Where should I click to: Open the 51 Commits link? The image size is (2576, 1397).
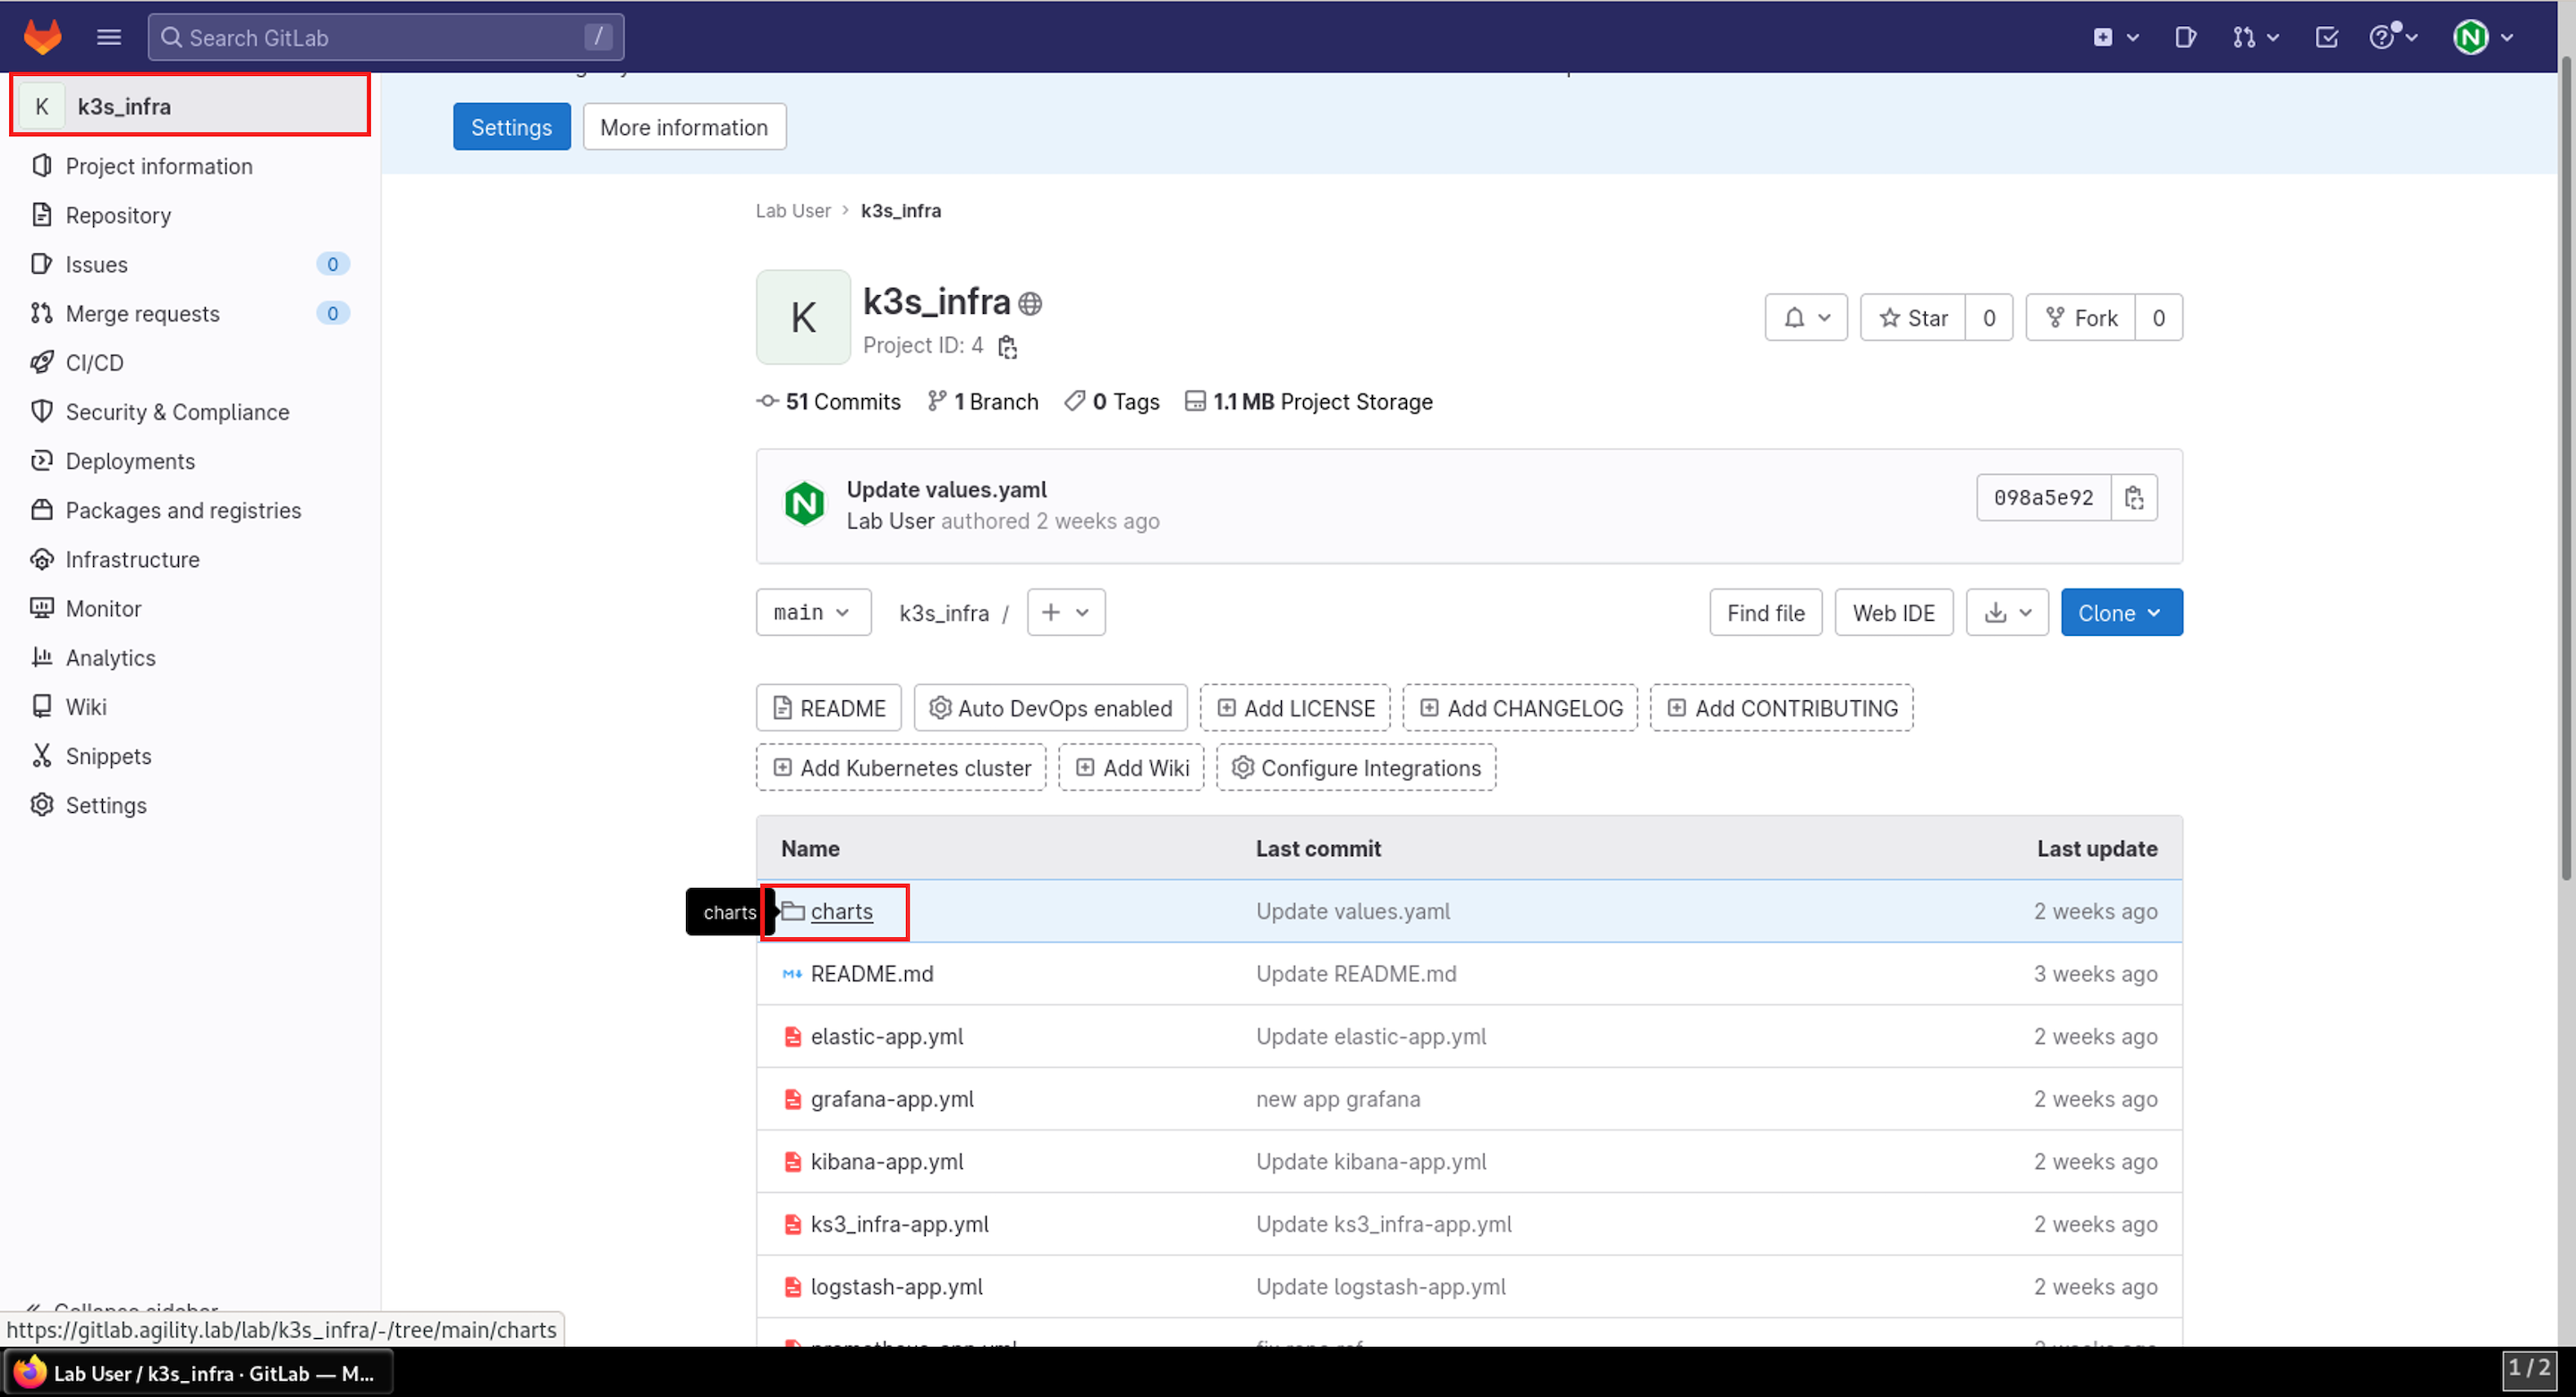829,401
